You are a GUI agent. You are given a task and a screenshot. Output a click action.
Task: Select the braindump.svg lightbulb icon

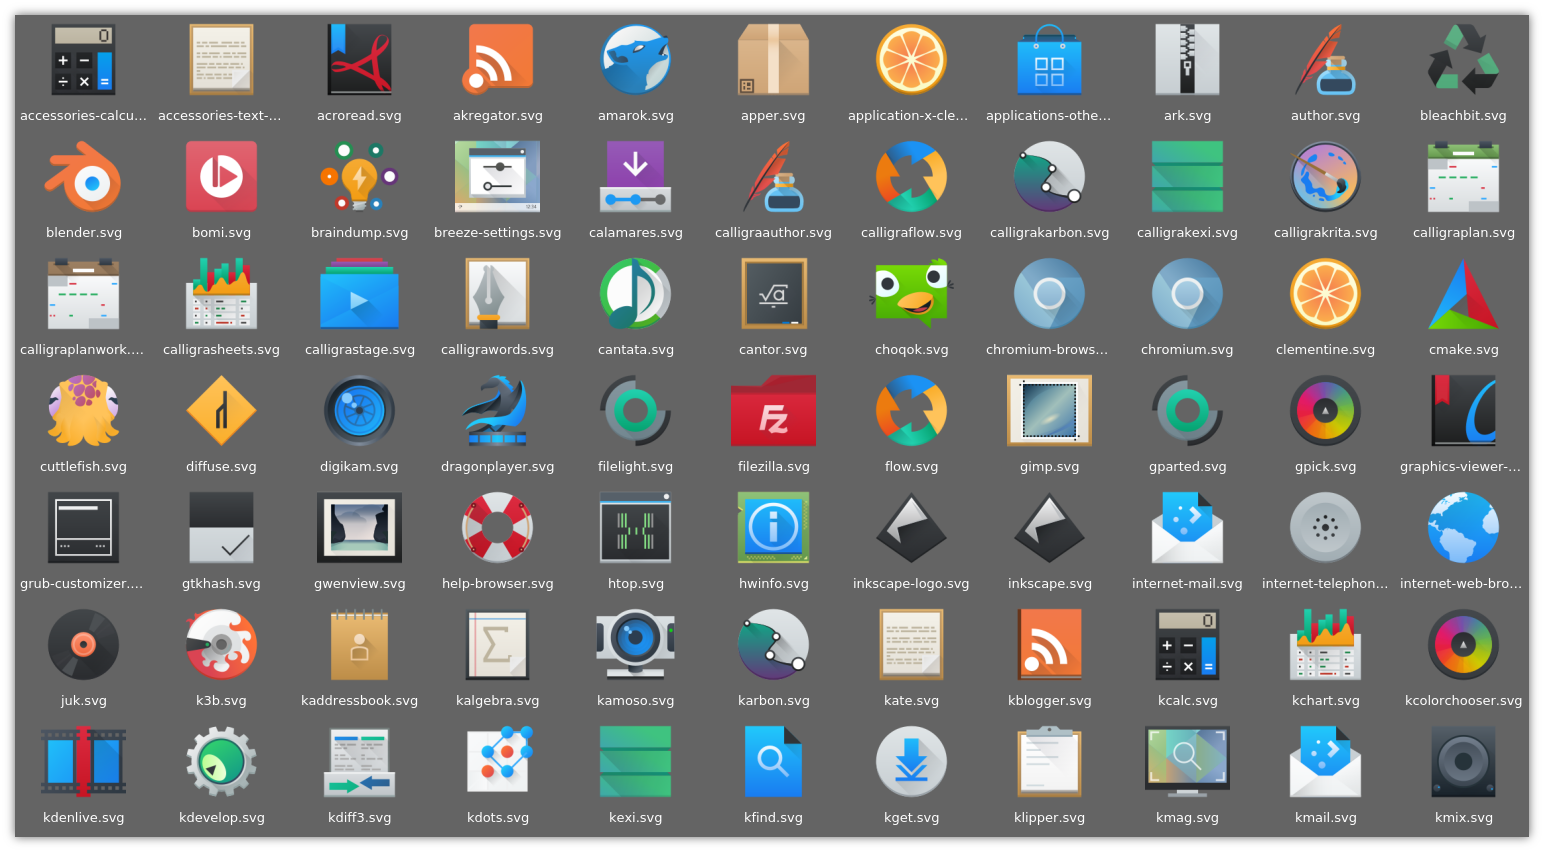pos(359,176)
